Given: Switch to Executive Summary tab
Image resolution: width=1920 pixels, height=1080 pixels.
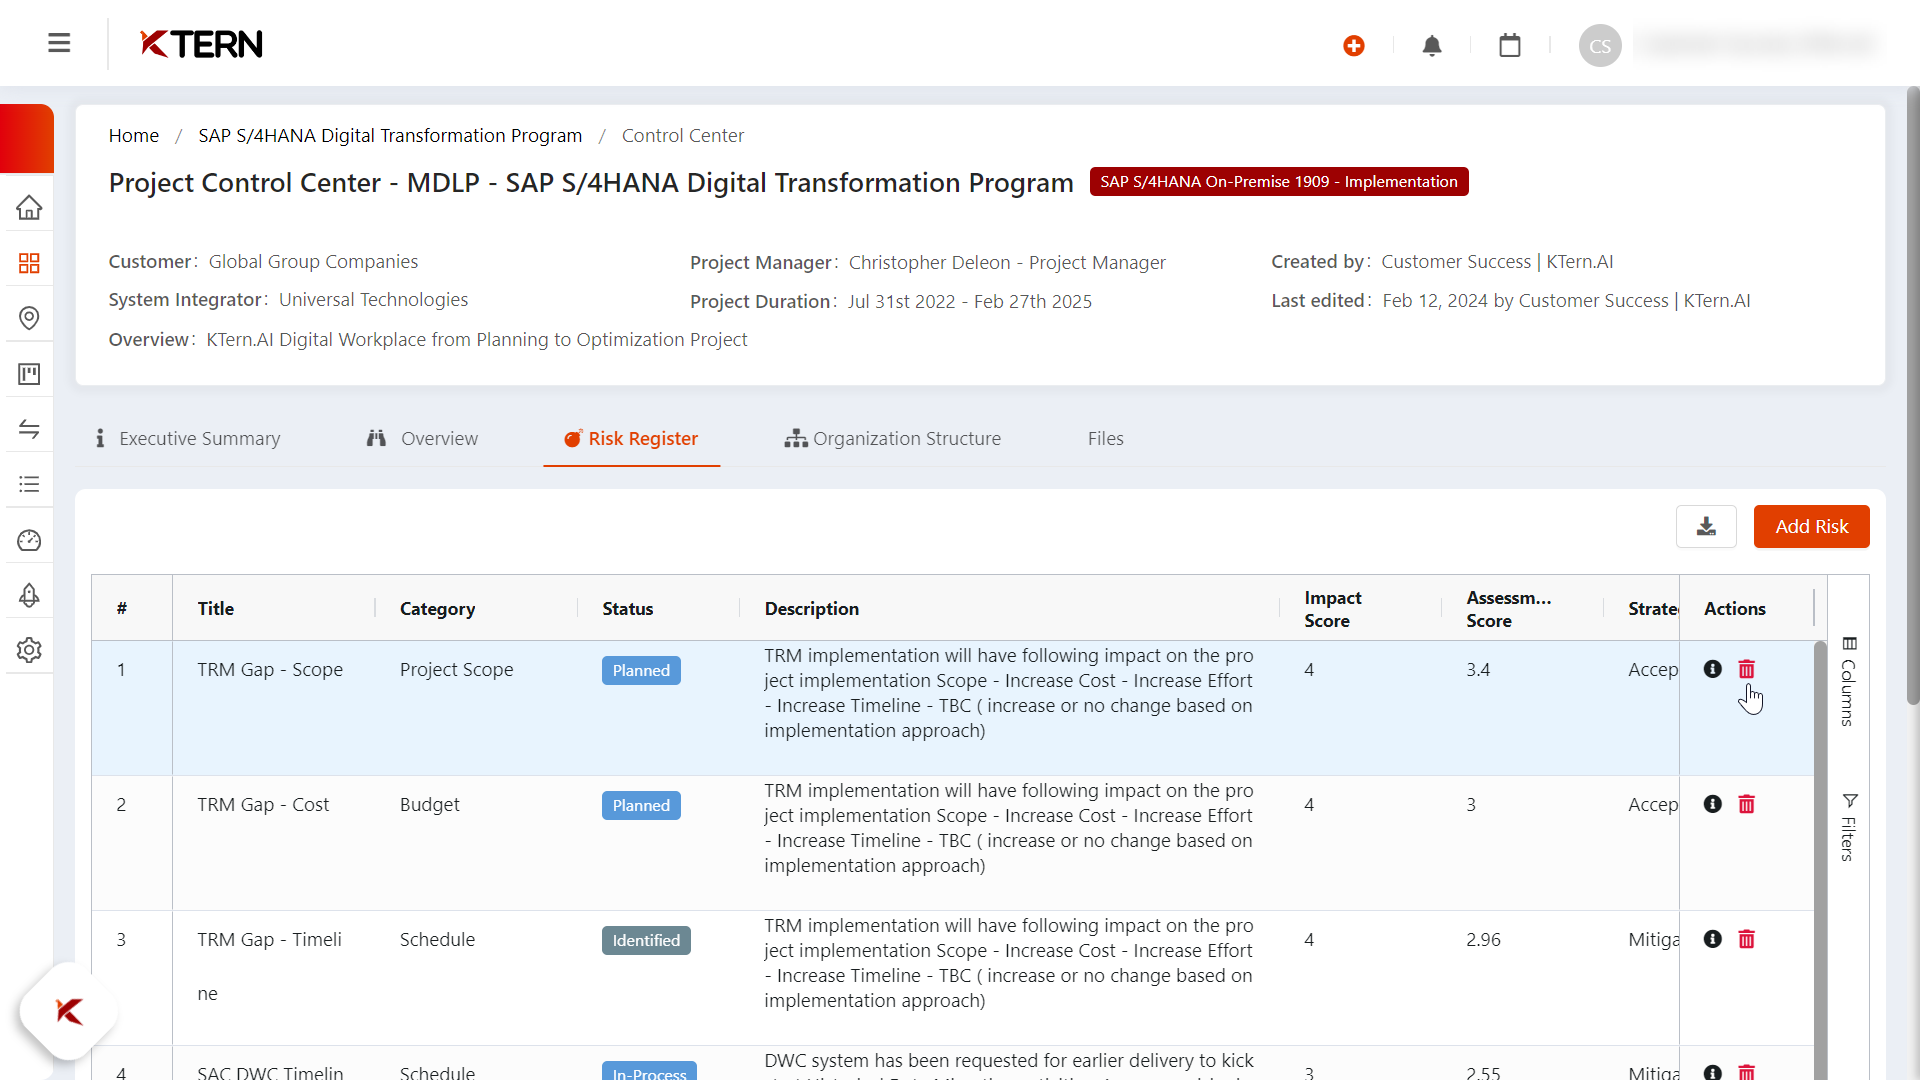Looking at the screenshot, I should (187, 438).
